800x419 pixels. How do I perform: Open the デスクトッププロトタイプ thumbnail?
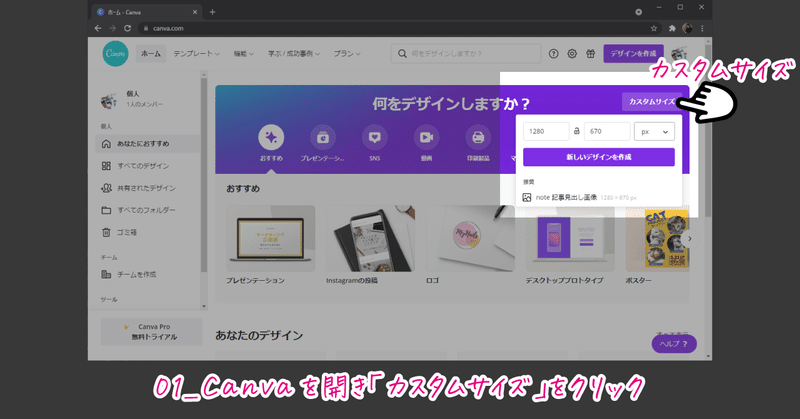570,238
